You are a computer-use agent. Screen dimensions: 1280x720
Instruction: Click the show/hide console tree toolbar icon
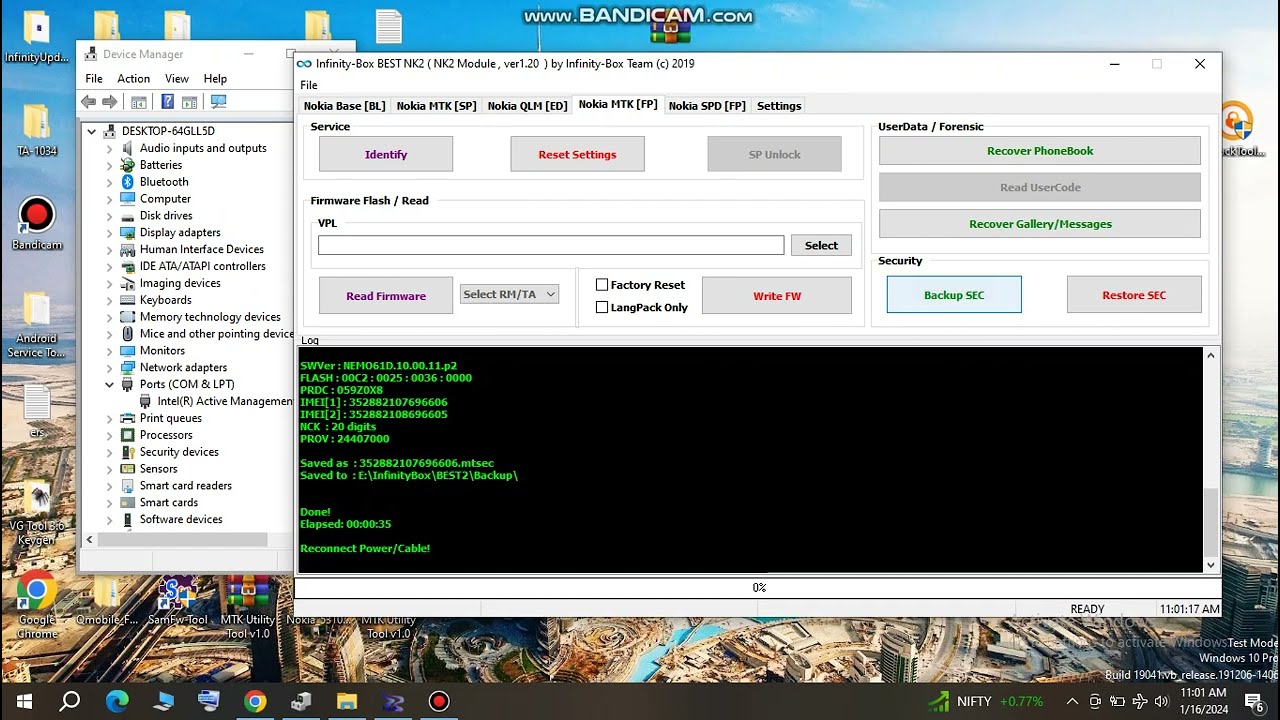click(139, 102)
